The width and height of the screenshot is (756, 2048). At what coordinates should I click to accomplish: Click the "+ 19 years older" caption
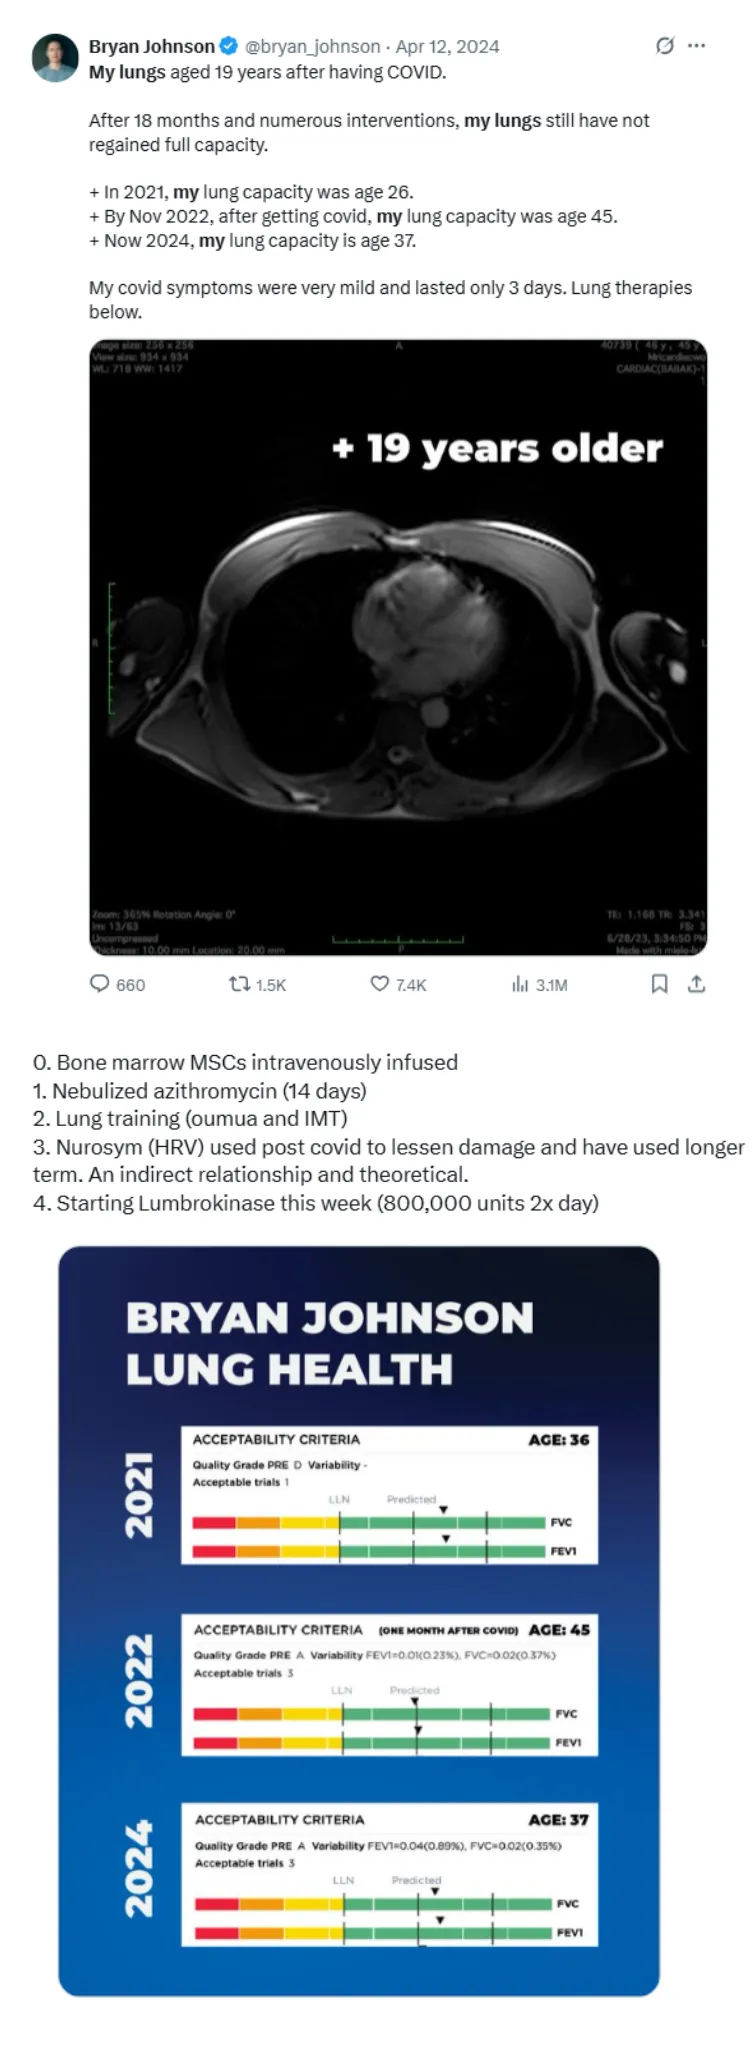tap(497, 448)
